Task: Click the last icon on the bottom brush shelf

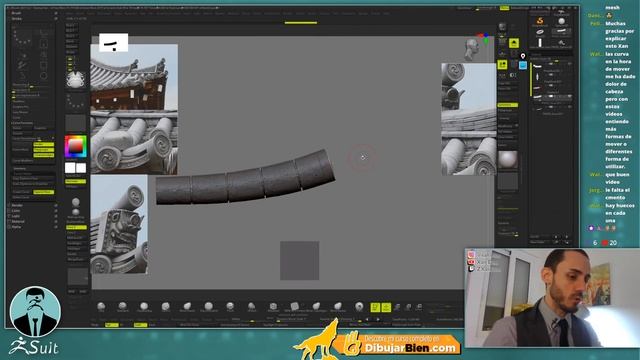Action: pos(419,307)
